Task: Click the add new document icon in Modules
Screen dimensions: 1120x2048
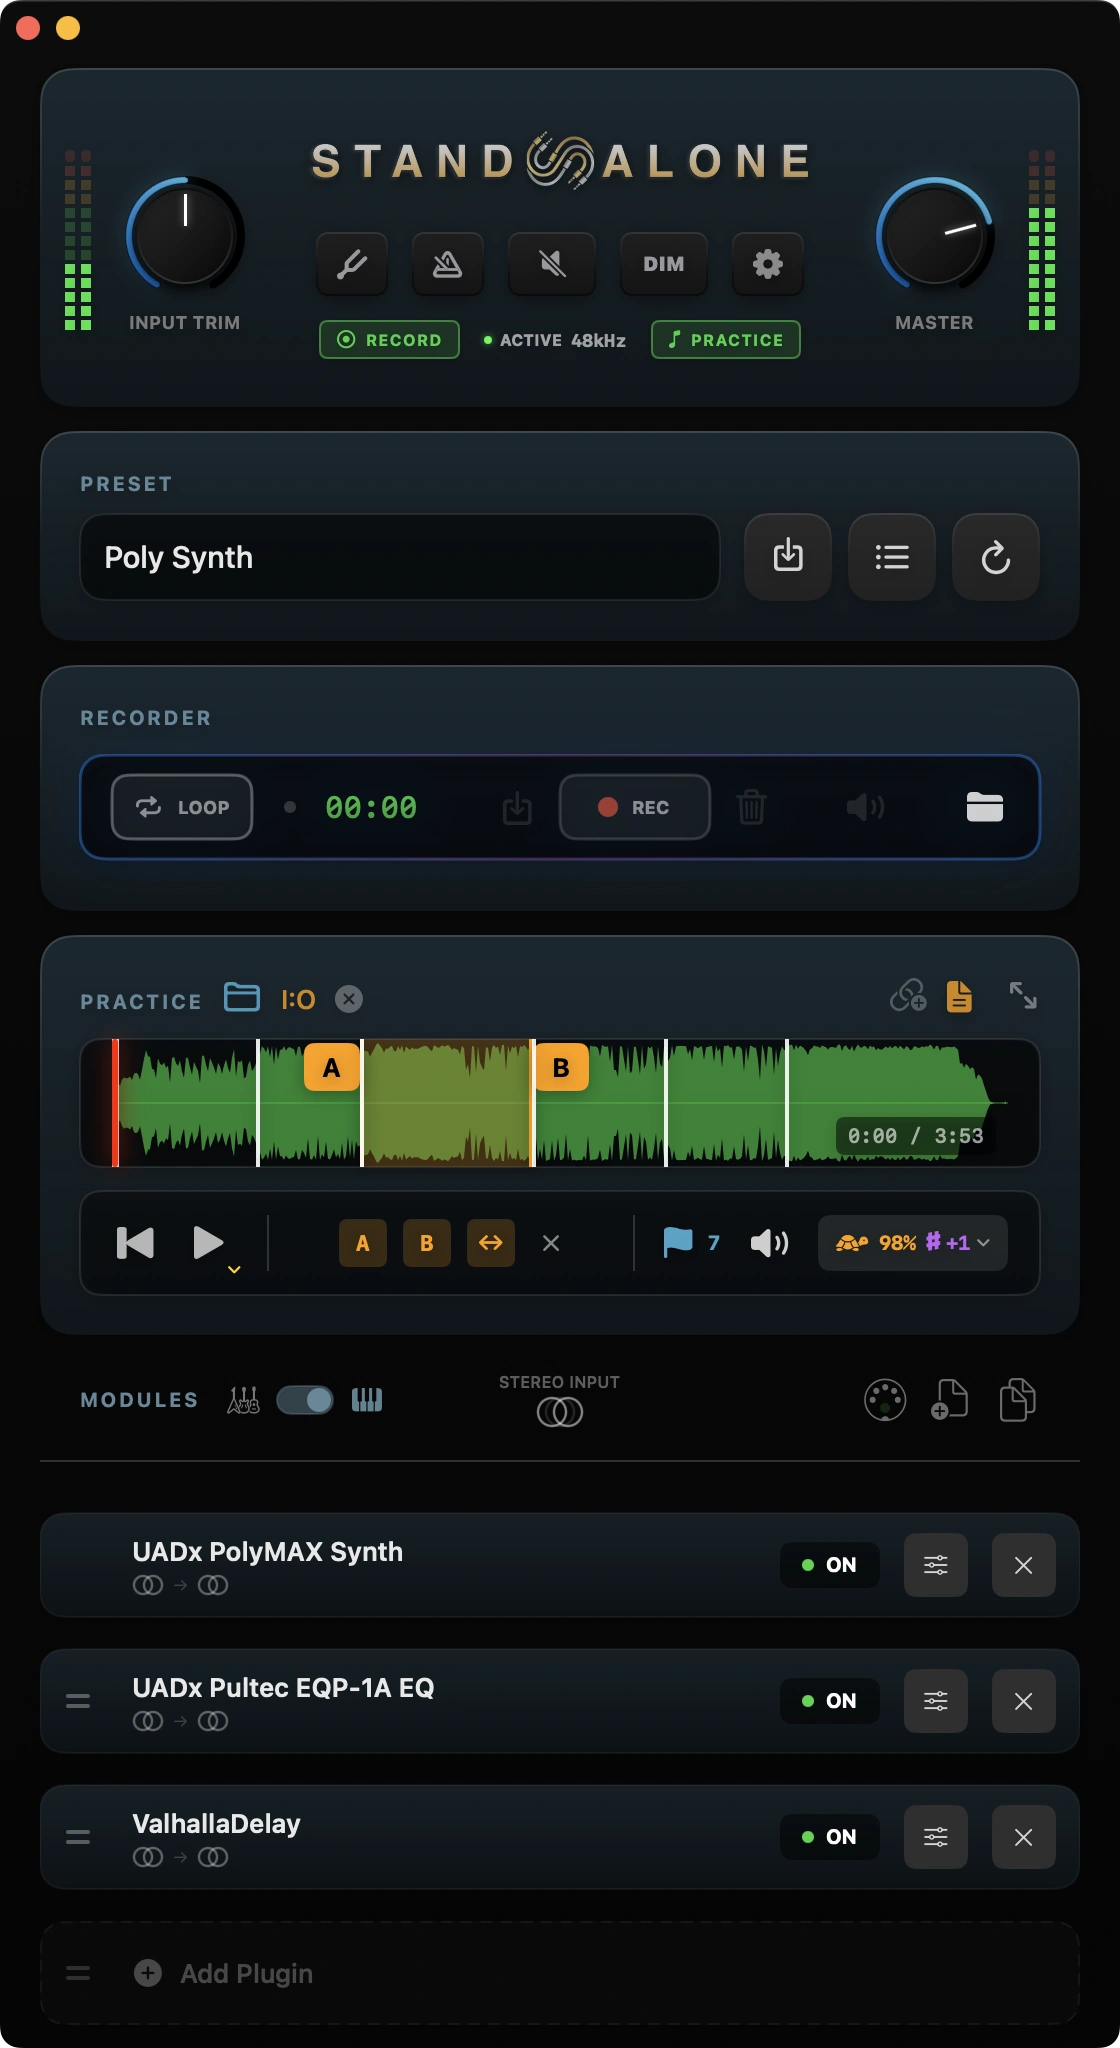Action: click(x=949, y=1399)
